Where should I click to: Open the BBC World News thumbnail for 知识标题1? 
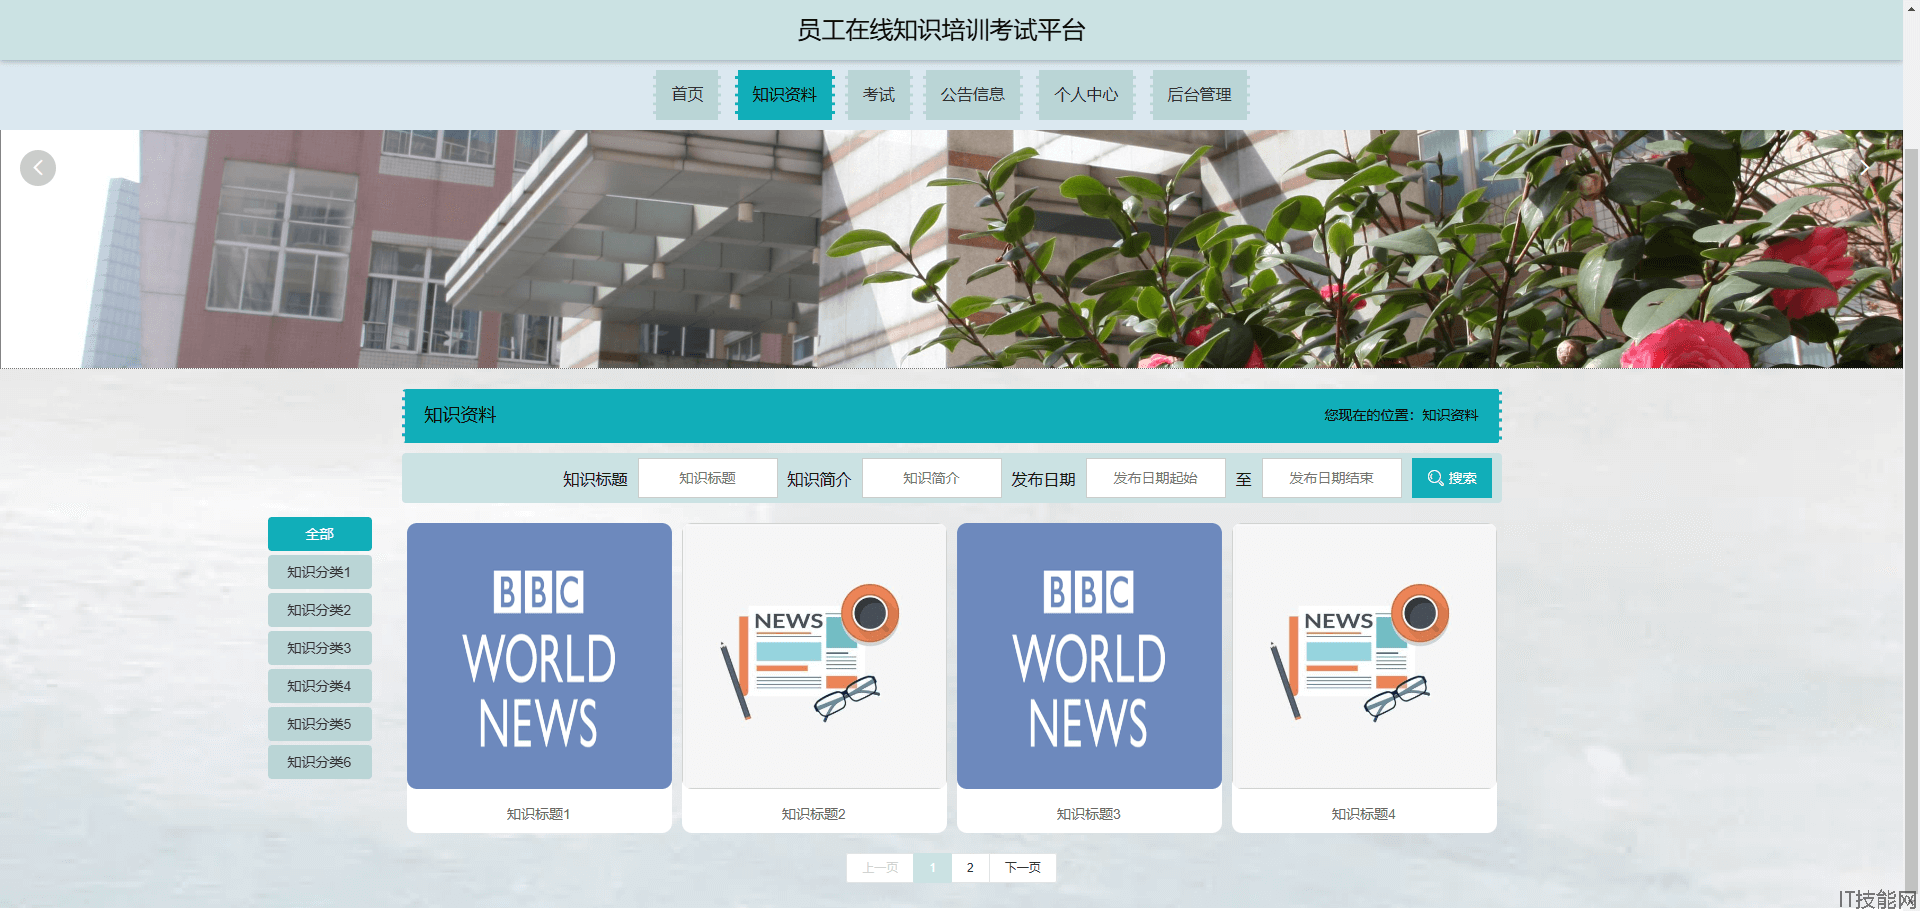pyautogui.click(x=539, y=656)
